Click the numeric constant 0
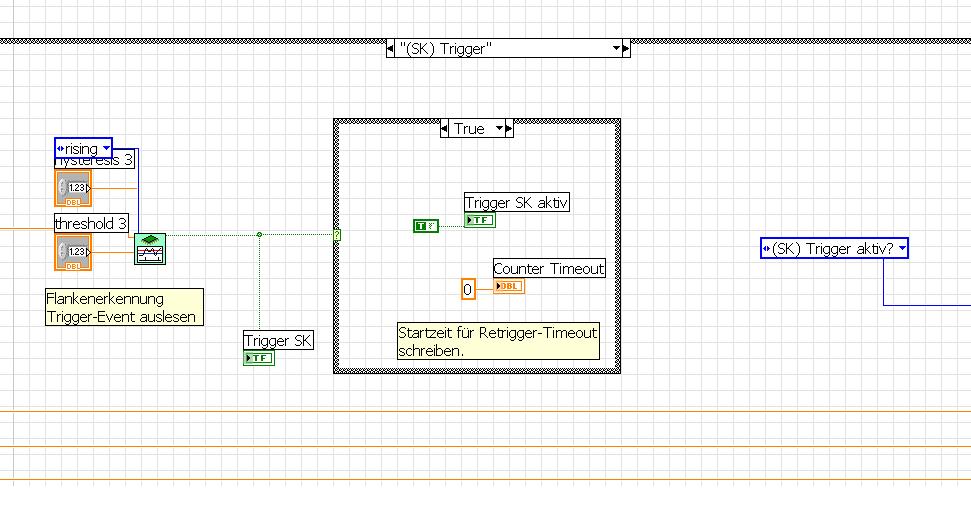 click(x=468, y=289)
